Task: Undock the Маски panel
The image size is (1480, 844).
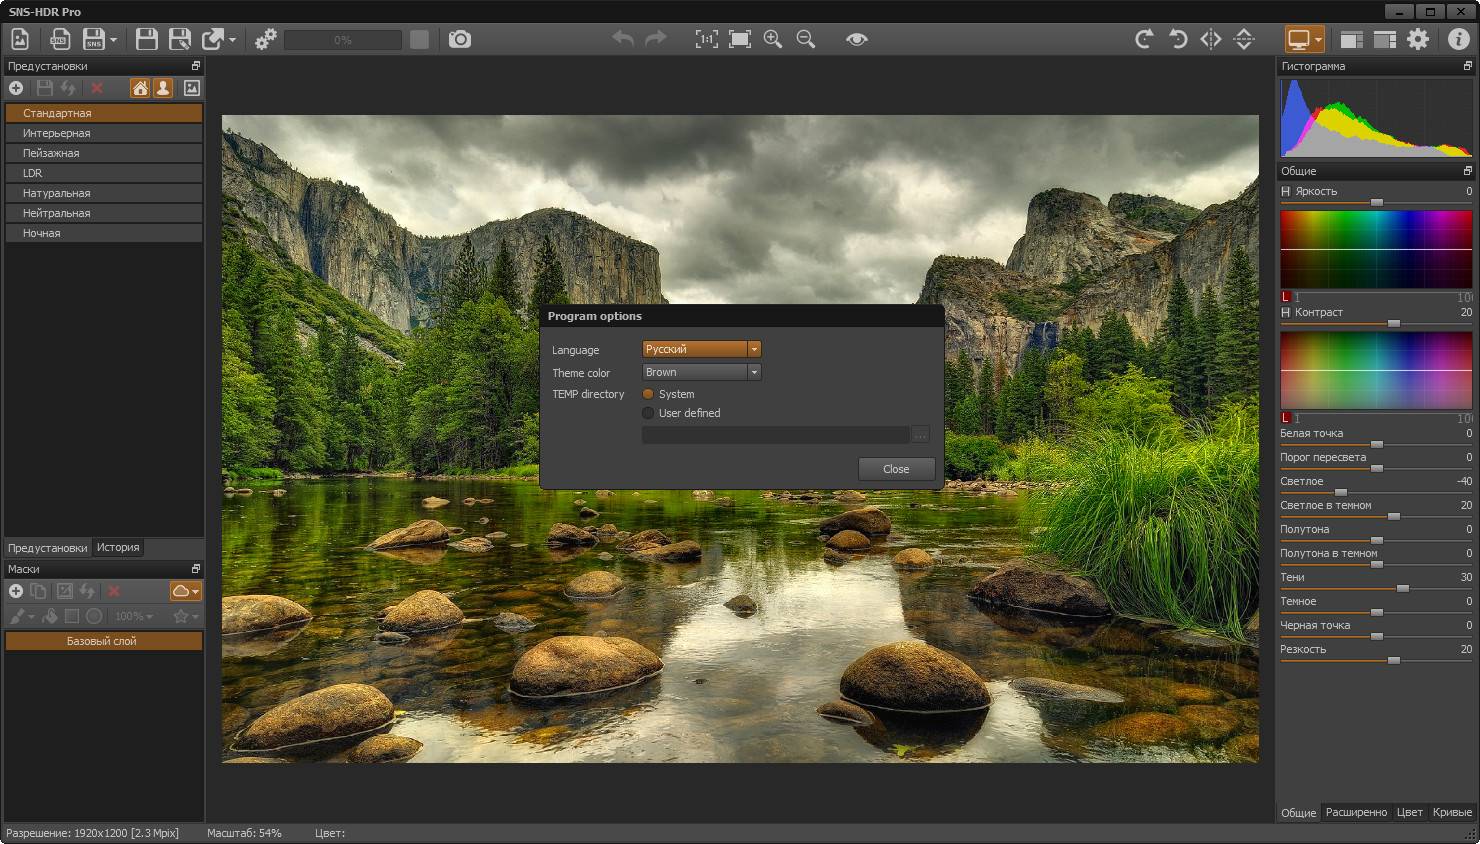Action: pyautogui.click(x=196, y=569)
